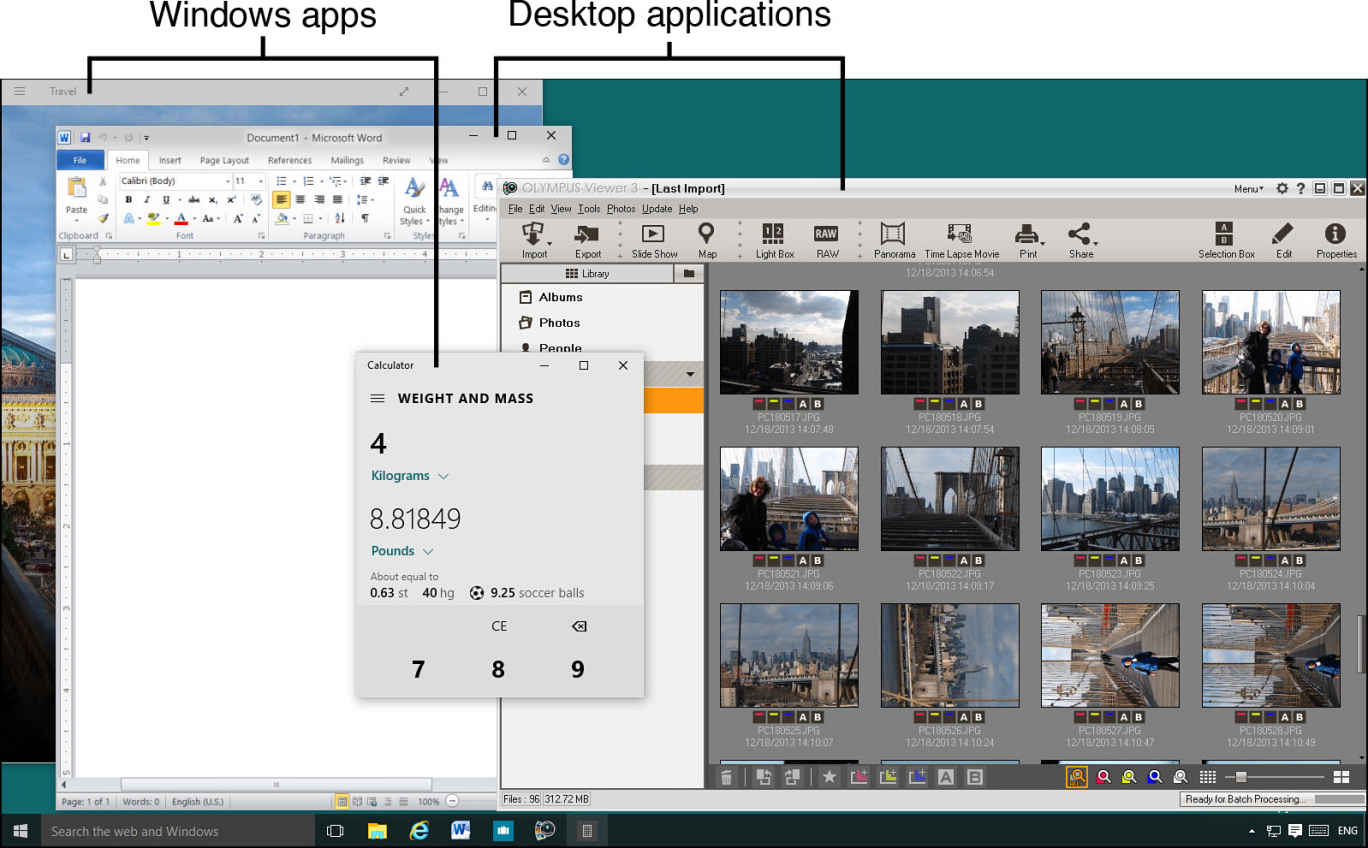Click the Import icon in Olympus Viewer
Screen dimensions: 1368x848
(x=534, y=234)
